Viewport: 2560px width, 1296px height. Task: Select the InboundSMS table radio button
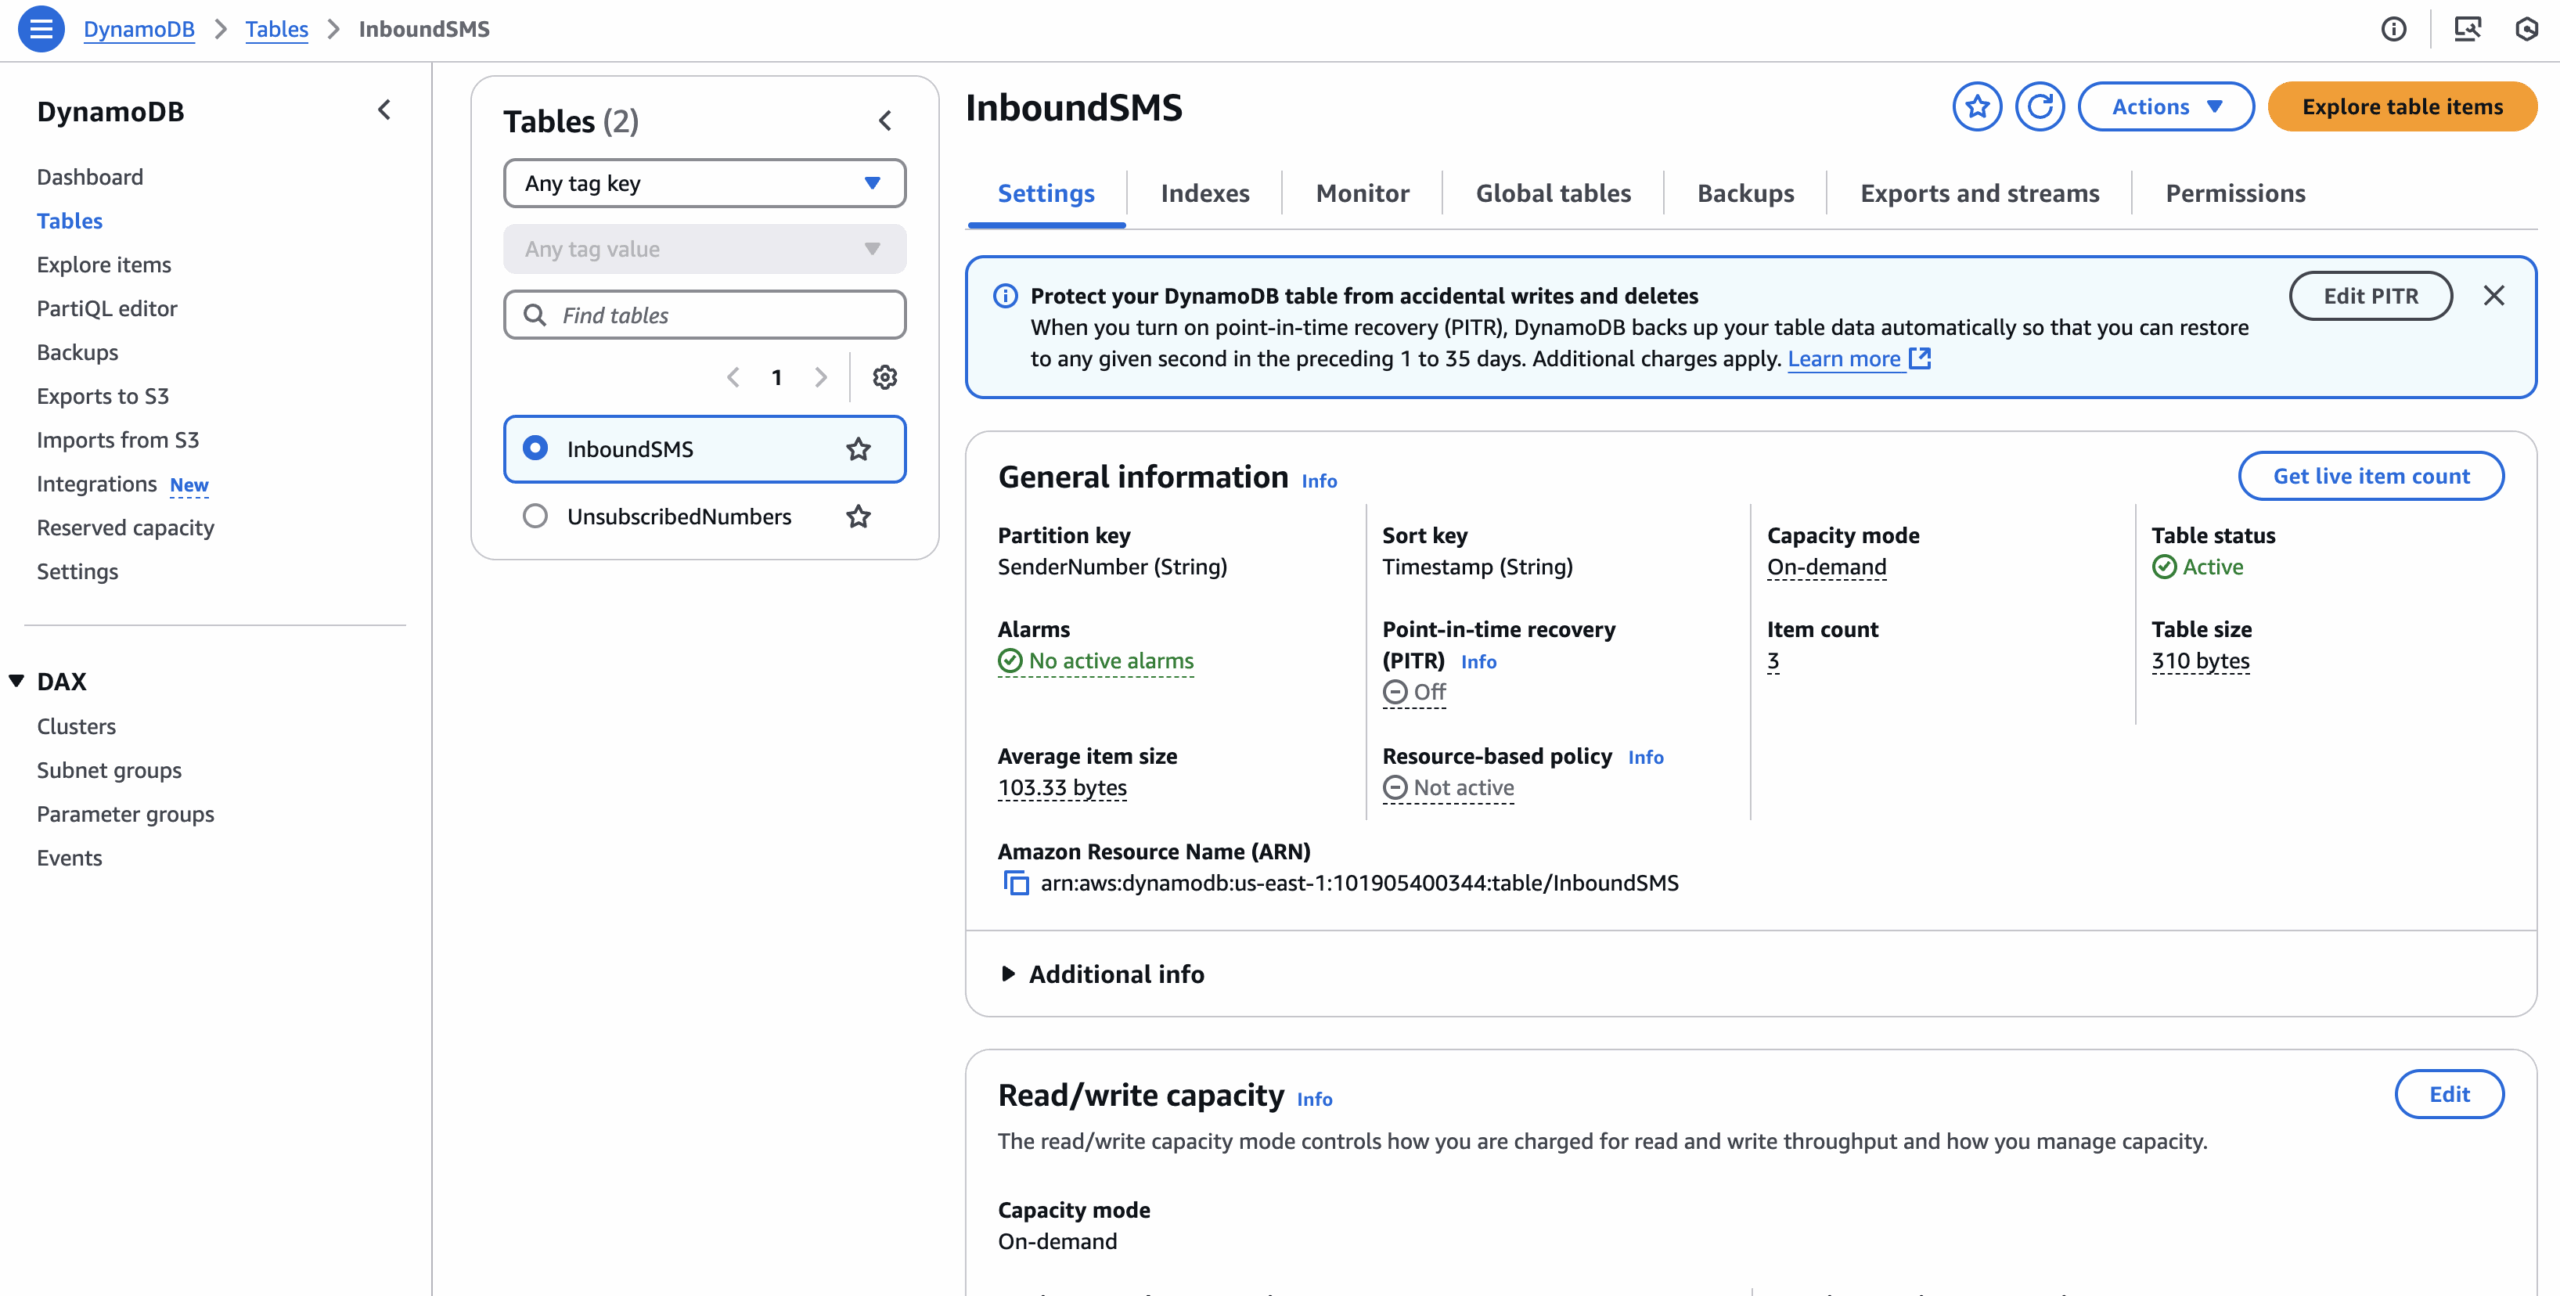pos(535,448)
